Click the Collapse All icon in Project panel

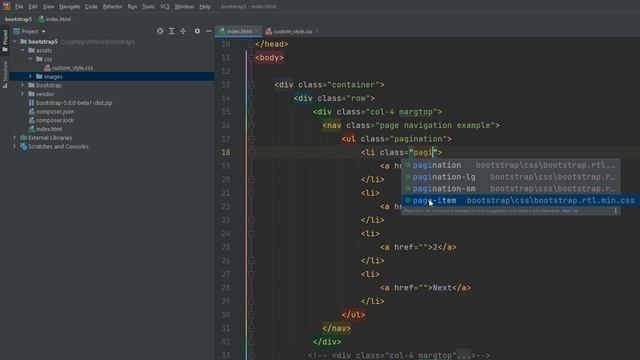(183, 31)
